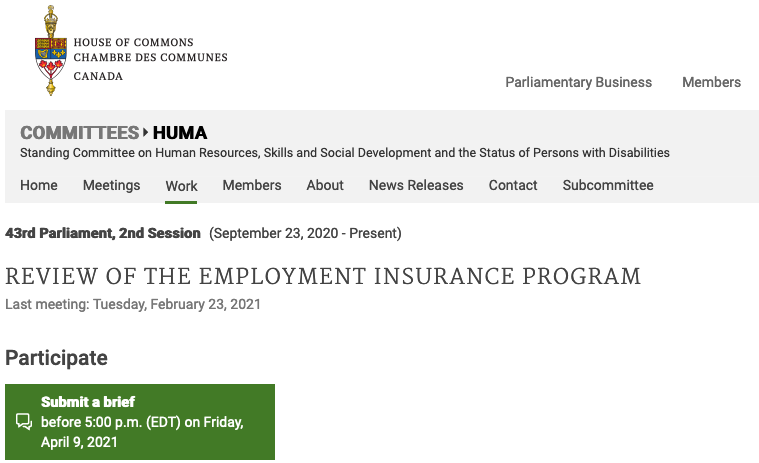Open the committee Members tab beside Work

(x=252, y=185)
